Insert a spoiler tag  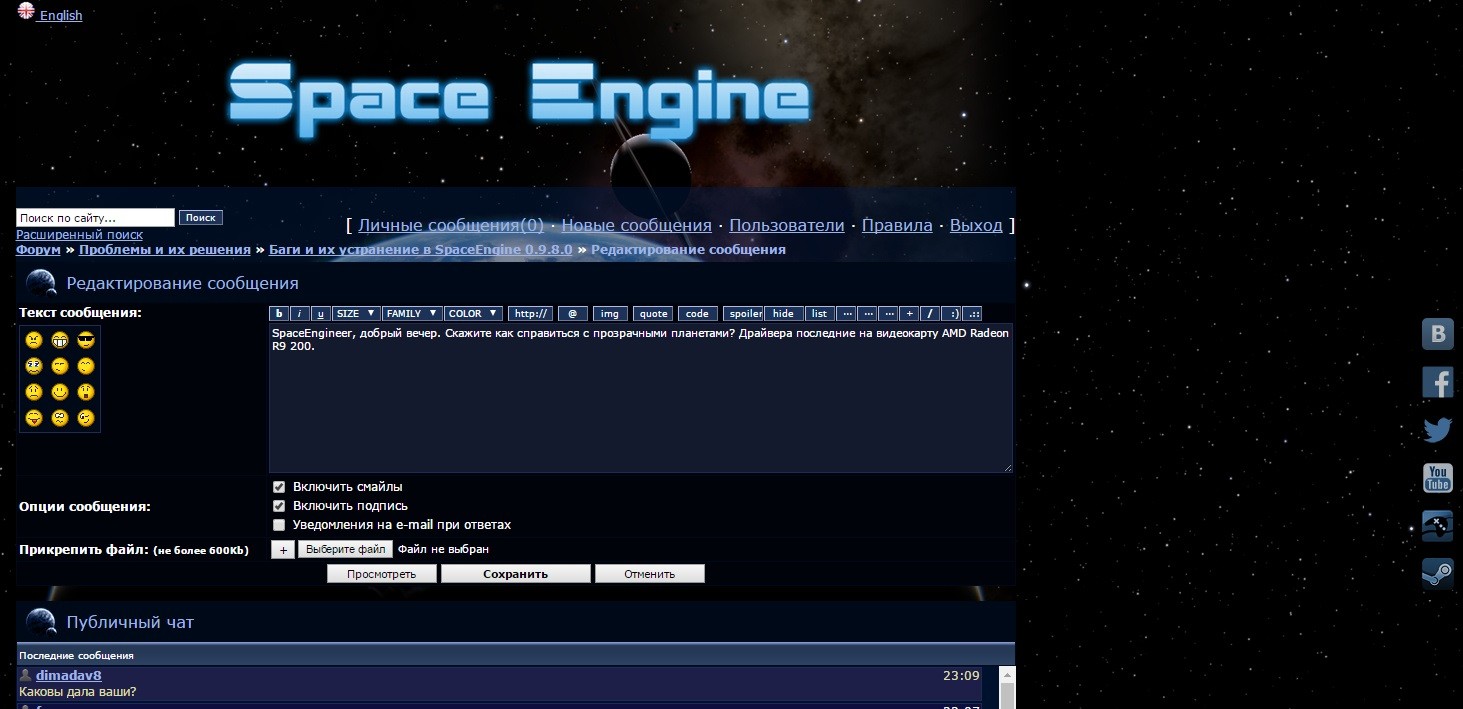pos(743,314)
